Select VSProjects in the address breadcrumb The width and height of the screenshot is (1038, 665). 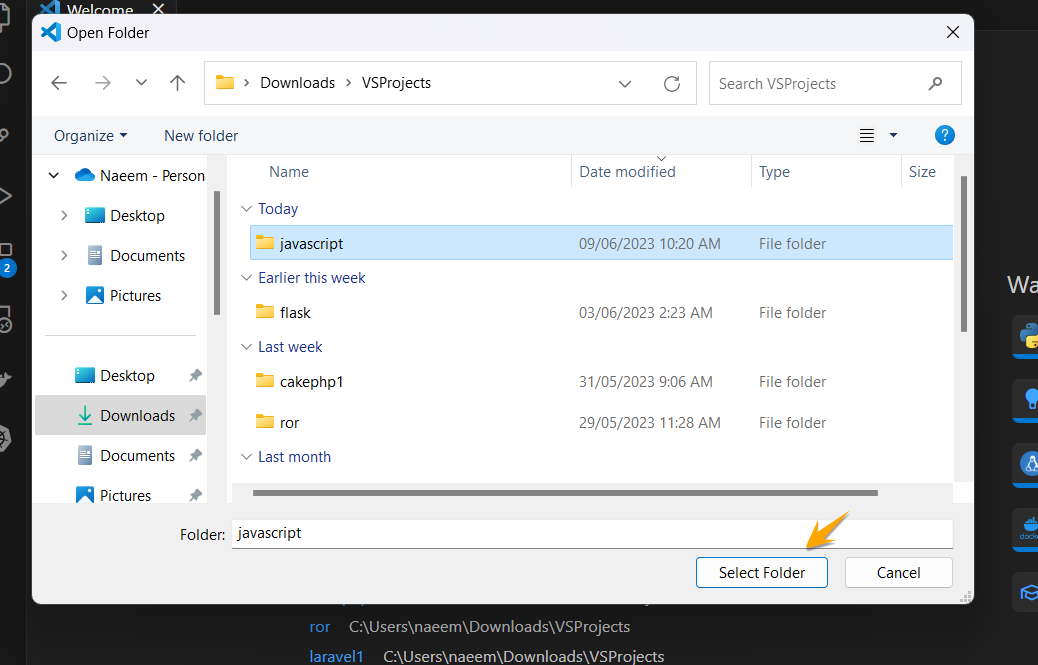point(396,83)
